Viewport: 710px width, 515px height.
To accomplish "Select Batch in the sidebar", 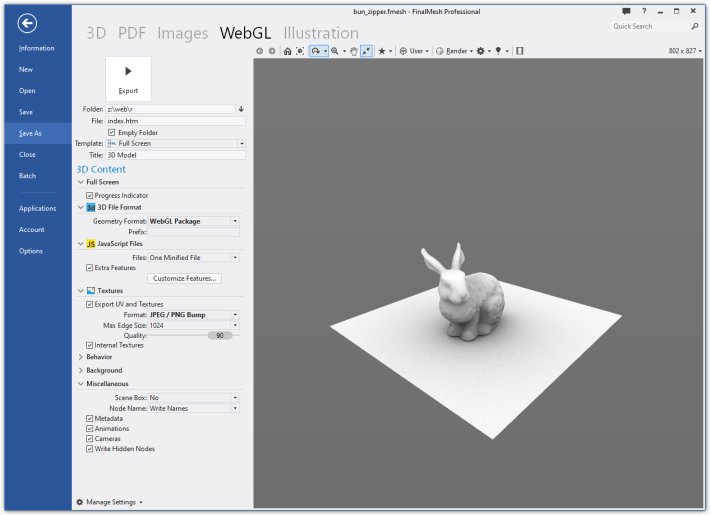I will click(x=27, y=176).
